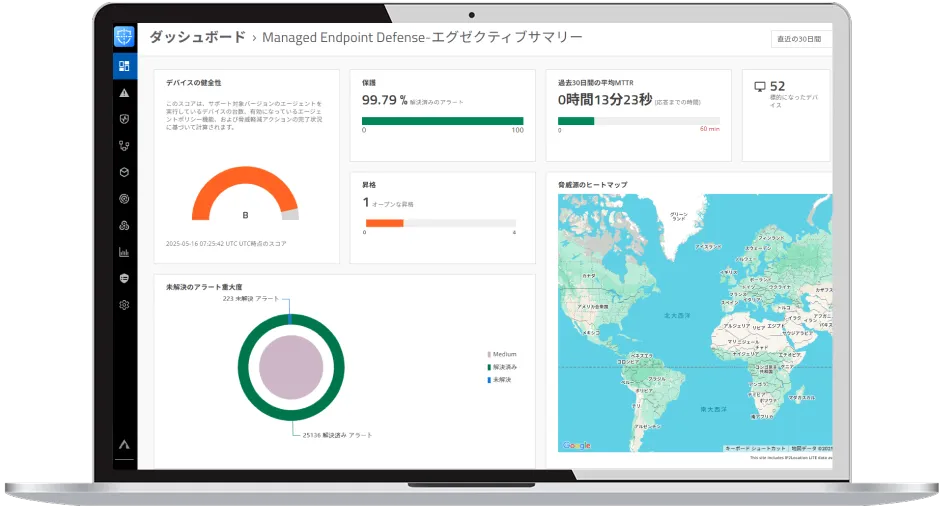Click the ブラジル label on the map
The width and height of the screenshot is (941, 509).
pyautogui.click(x=657, y=379)
